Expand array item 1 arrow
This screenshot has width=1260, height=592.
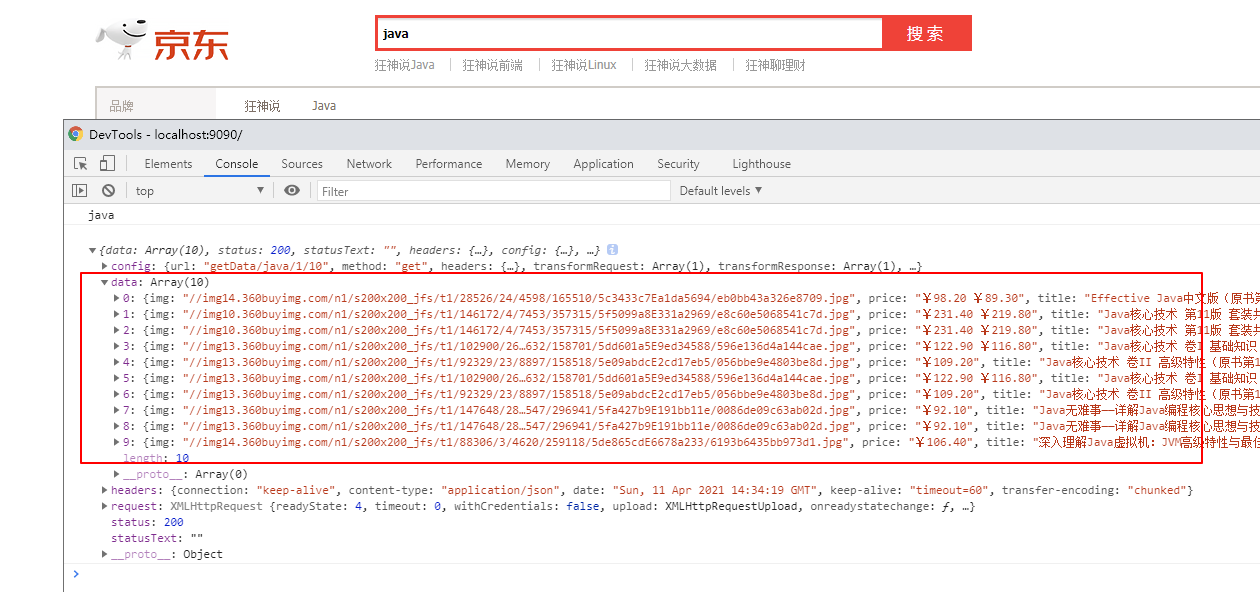[x=117, y=314]
